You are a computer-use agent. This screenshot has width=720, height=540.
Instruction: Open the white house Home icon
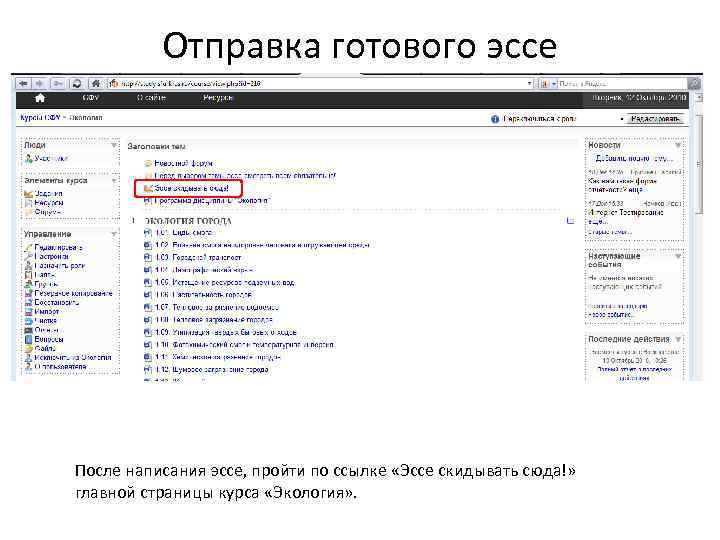[40, 98]
